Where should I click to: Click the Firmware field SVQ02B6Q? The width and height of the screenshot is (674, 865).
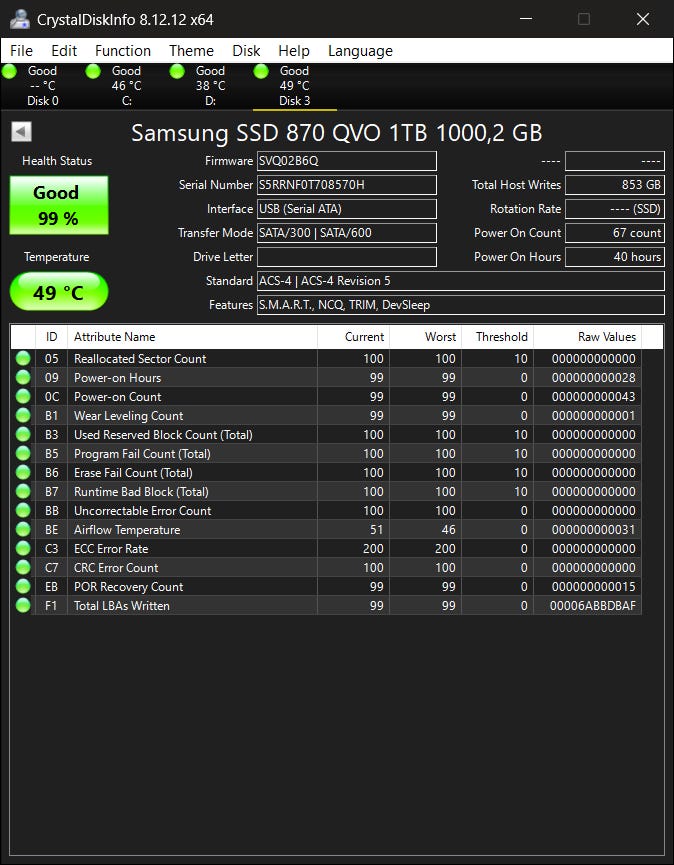[347, 161]
